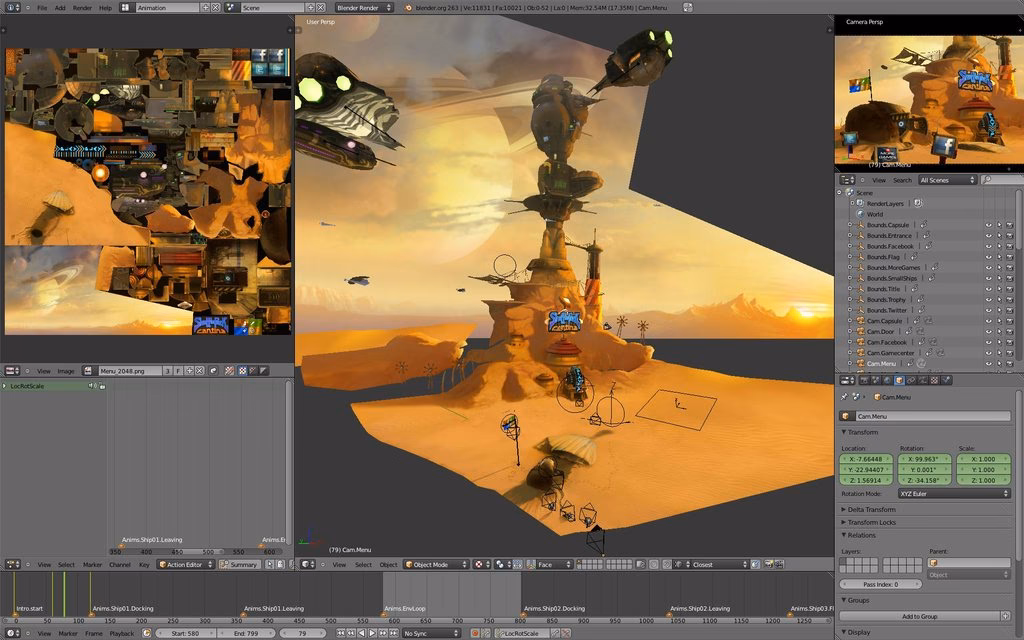The height and width of the screenshot is (640, 1024).
Task: Toggle visibility eye for Cam.Door
Action: (x=988, y=332)
